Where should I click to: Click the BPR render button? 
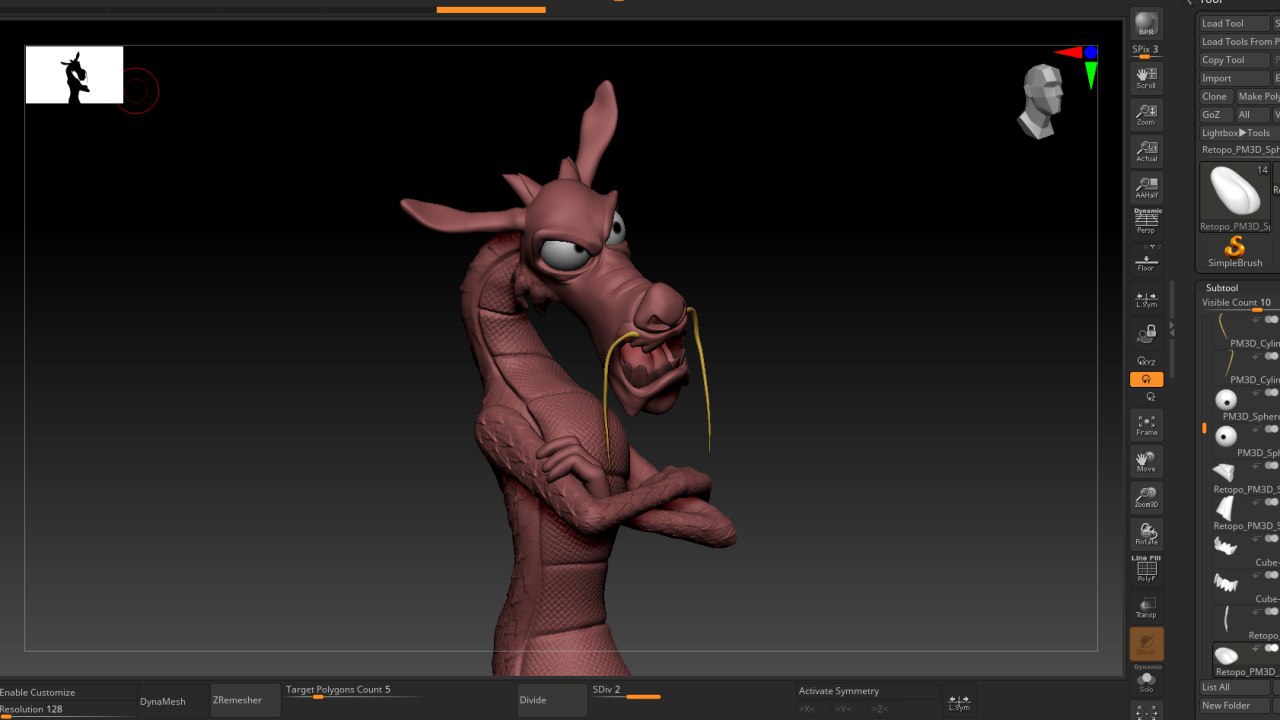(x=1146, y=25)
